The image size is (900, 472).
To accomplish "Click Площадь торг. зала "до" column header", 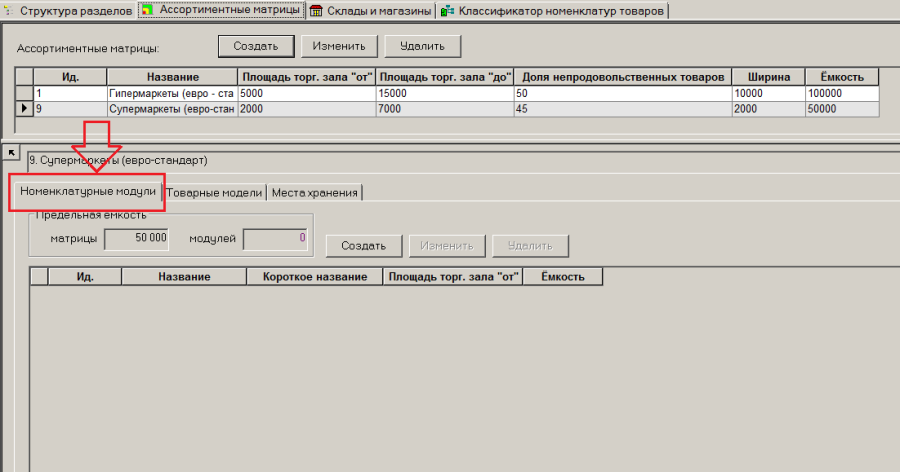I will click(445, 77).
